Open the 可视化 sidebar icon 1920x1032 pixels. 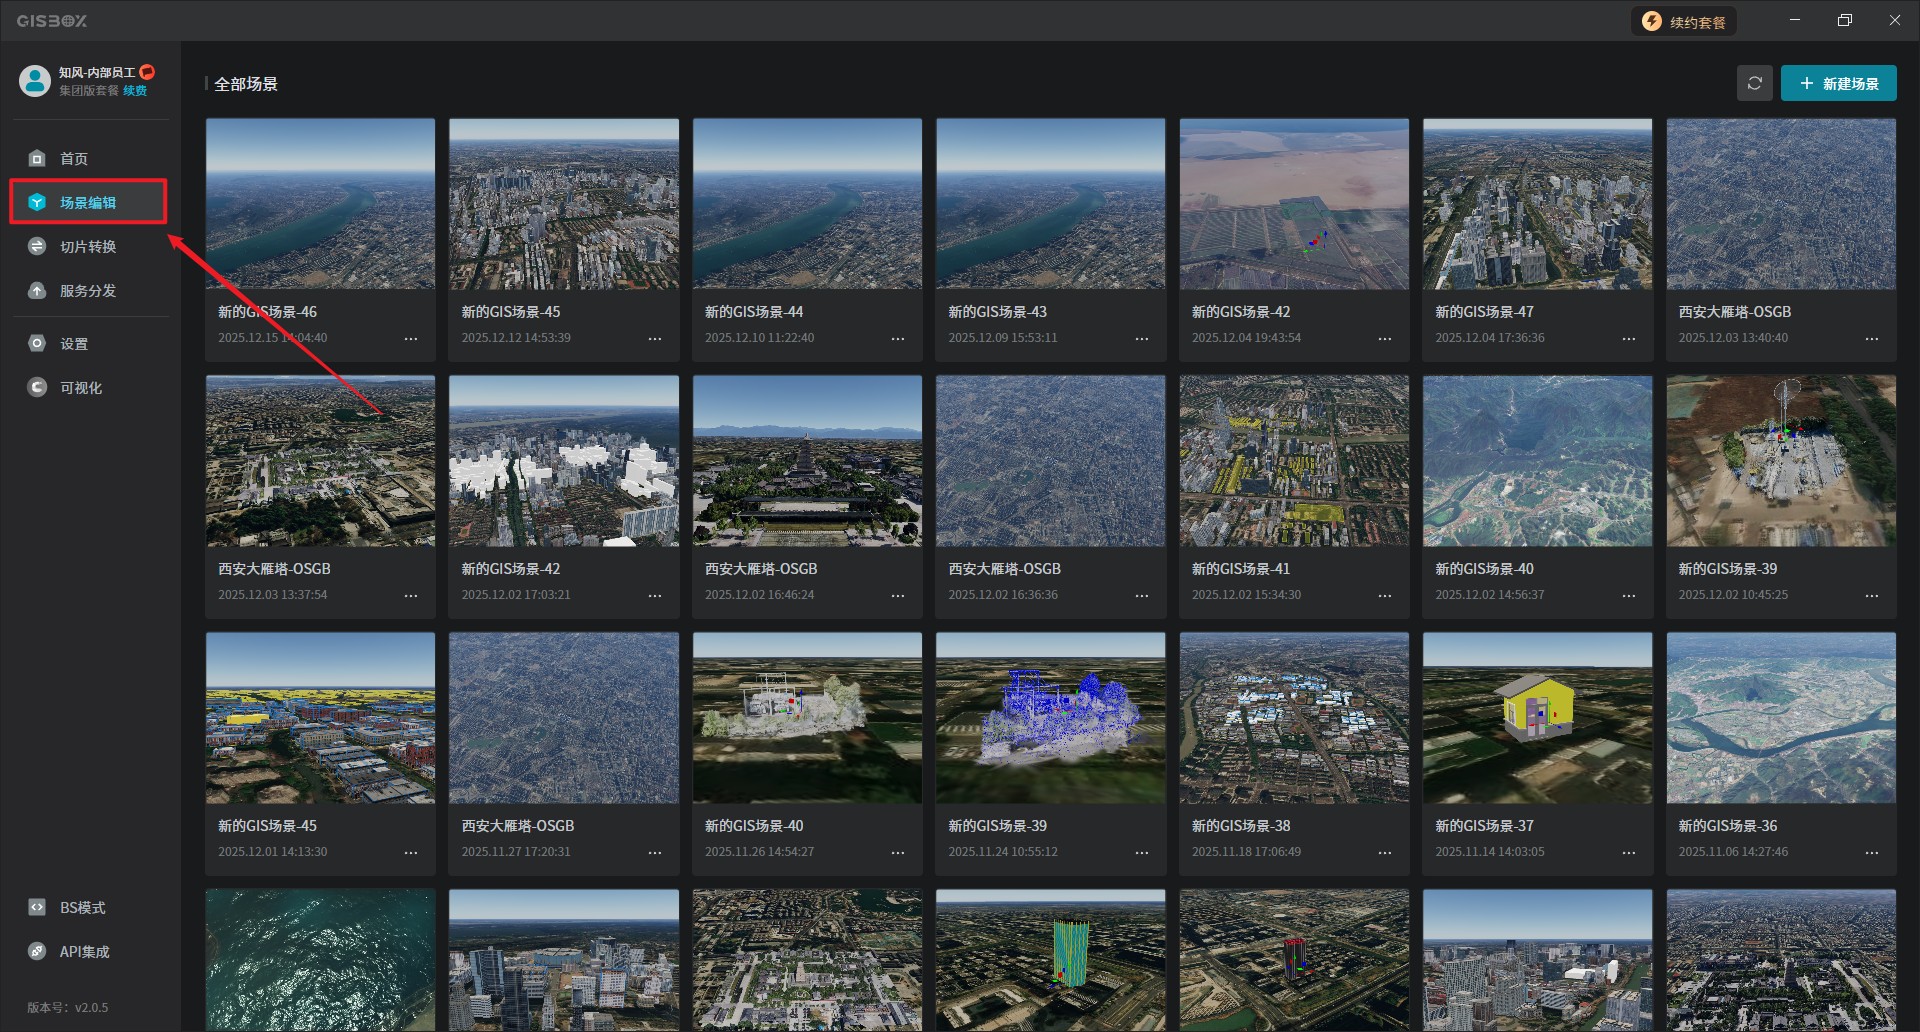click(x=37, y=387)
